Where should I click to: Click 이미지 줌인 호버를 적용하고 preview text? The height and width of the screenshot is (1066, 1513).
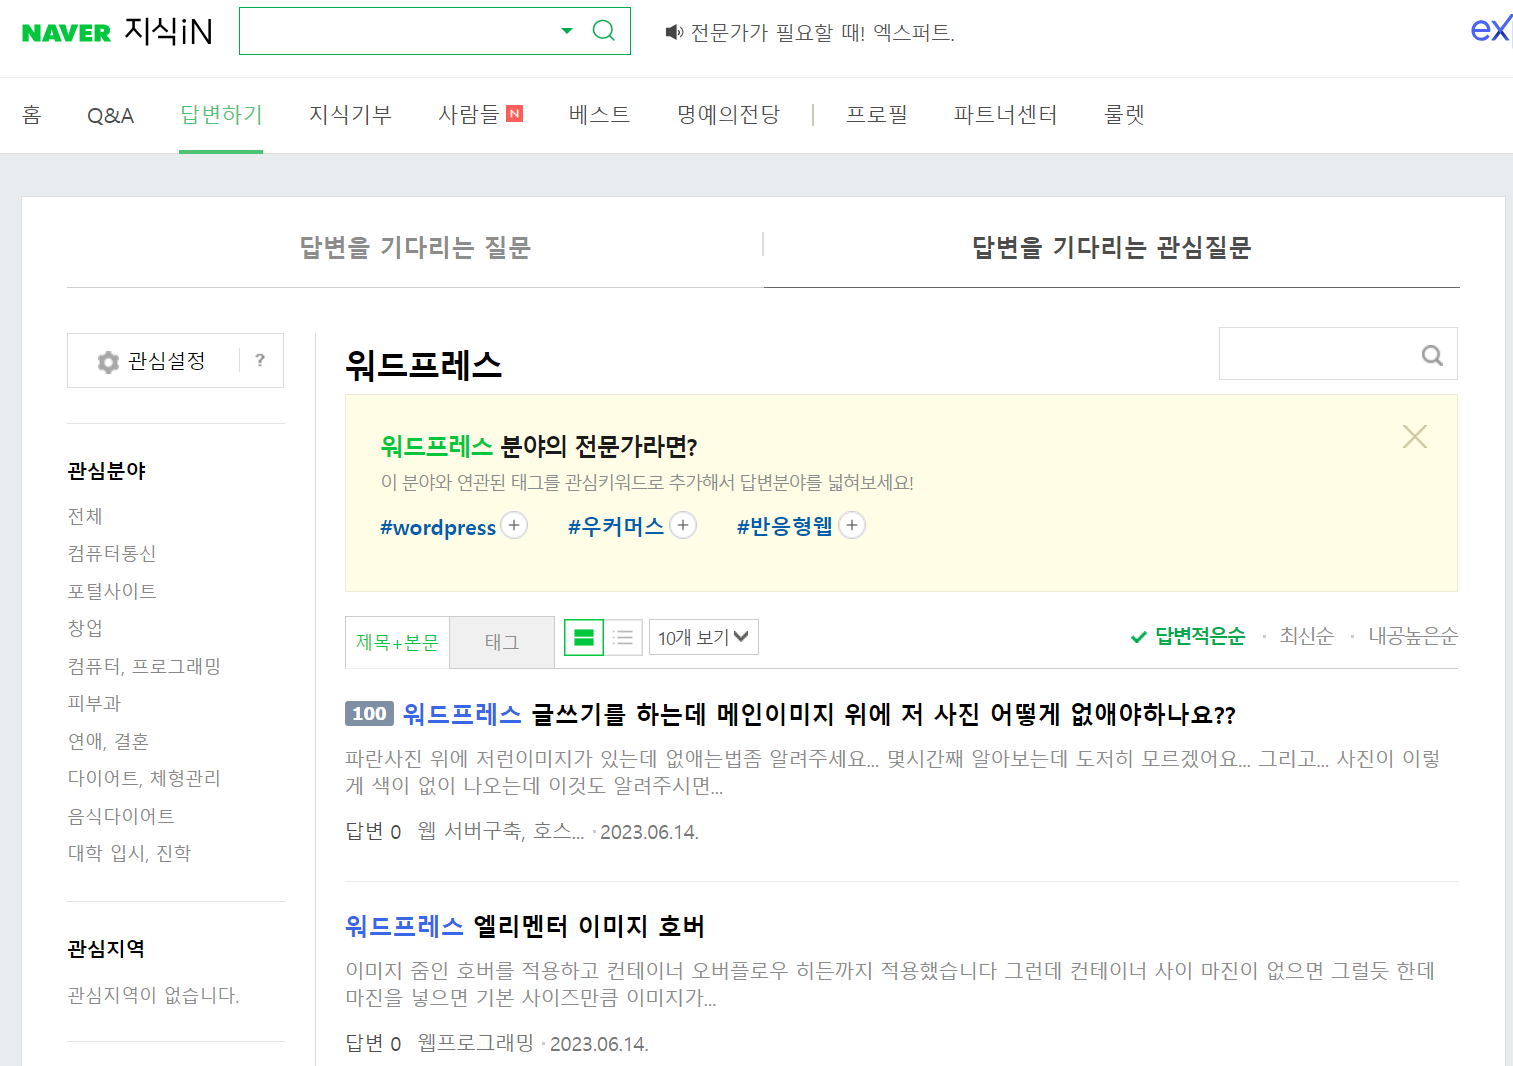[890, 984]
